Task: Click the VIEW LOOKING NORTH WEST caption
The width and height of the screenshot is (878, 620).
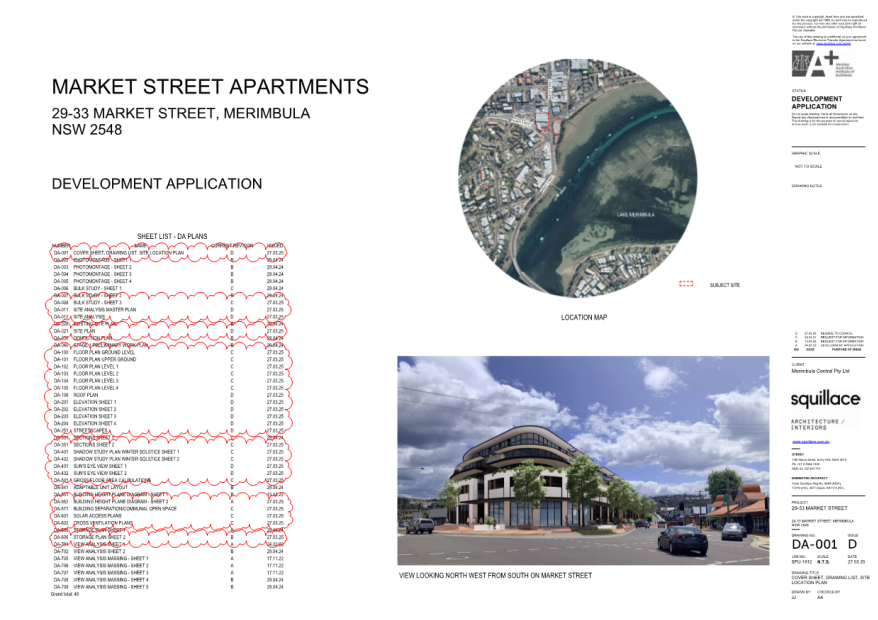Action: tap(496, 575)
